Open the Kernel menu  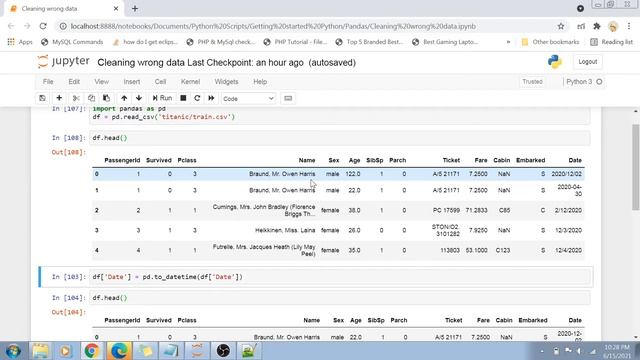[x=191, y=82]
